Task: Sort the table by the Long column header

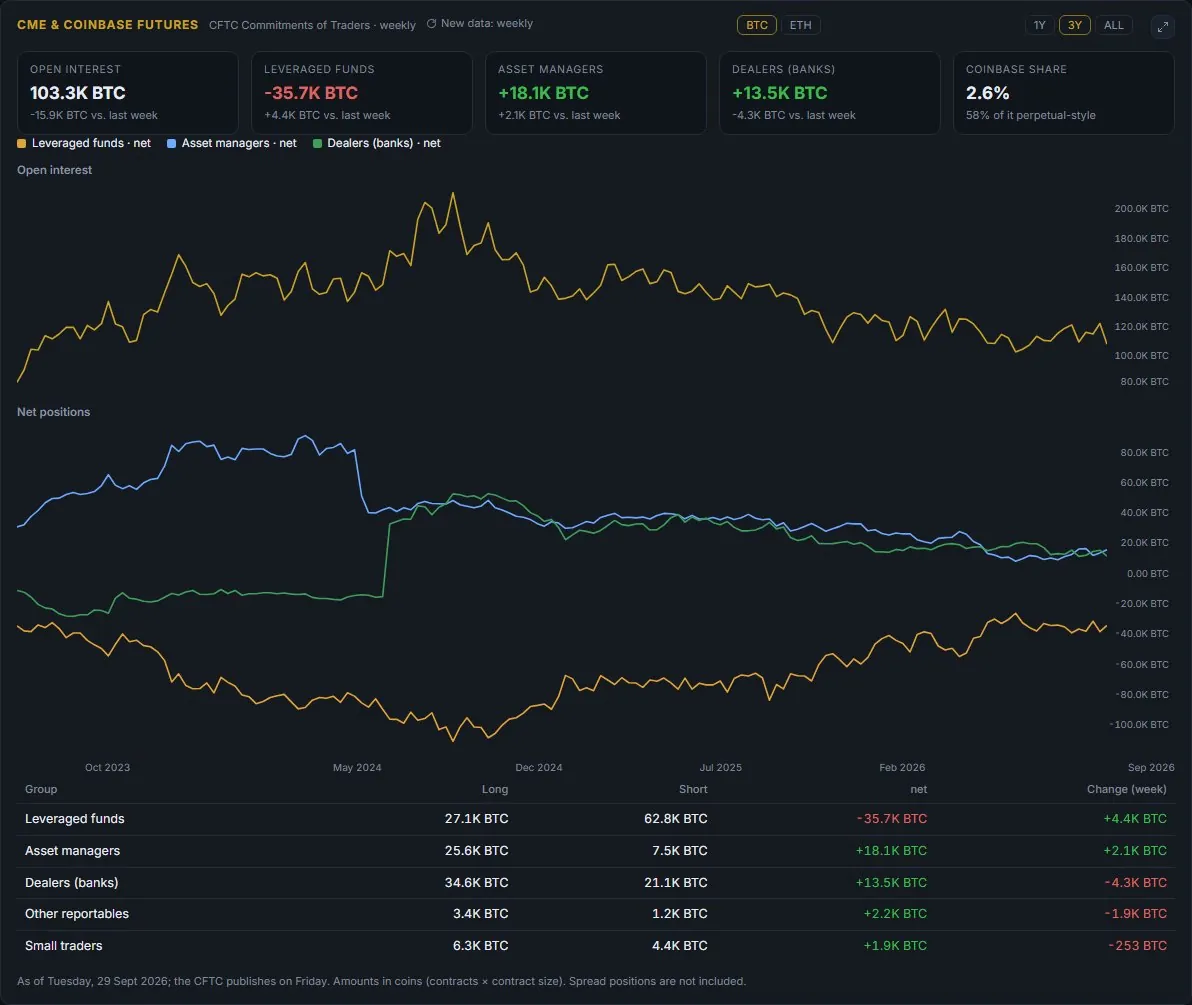Action: click(495, 789)
